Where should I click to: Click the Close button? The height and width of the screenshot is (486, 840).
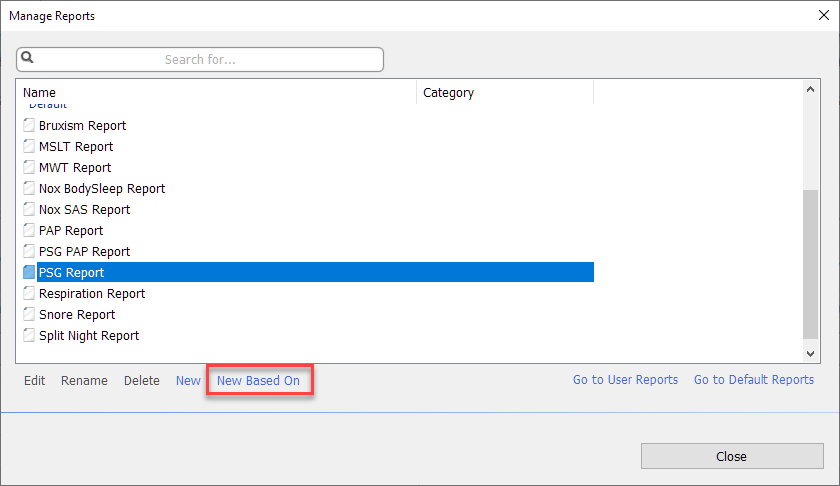pyautogui.click(x=732, y=456)
